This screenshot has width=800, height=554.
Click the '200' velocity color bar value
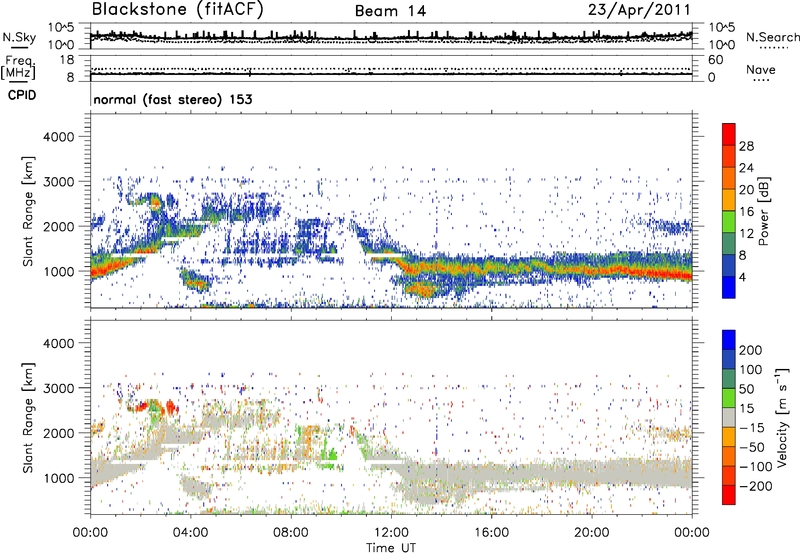751,350
